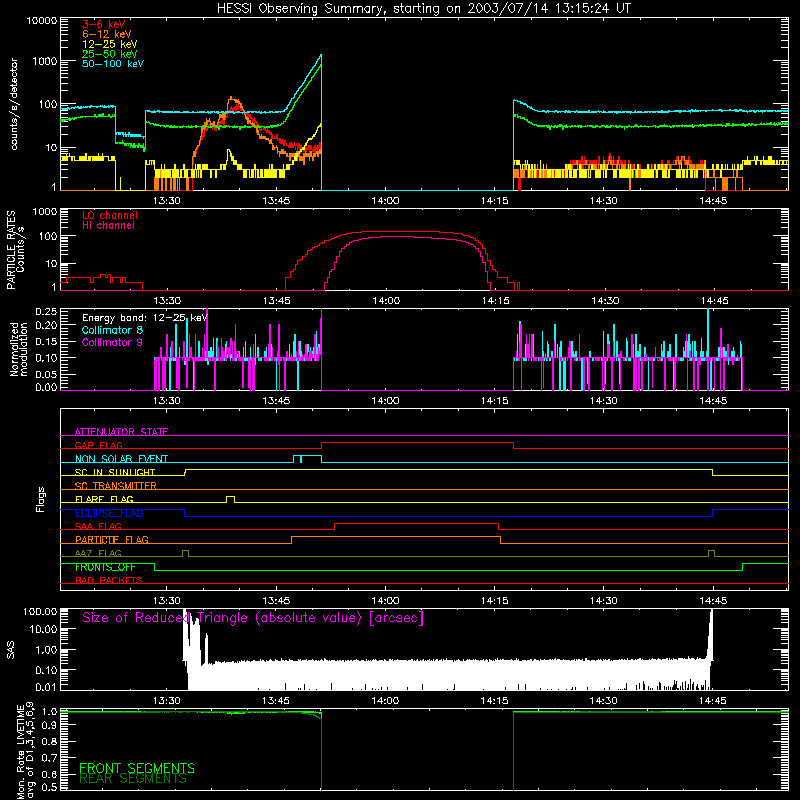Select the LO channel legend label
Screen dimensions: 800x800
click(110, 215)
